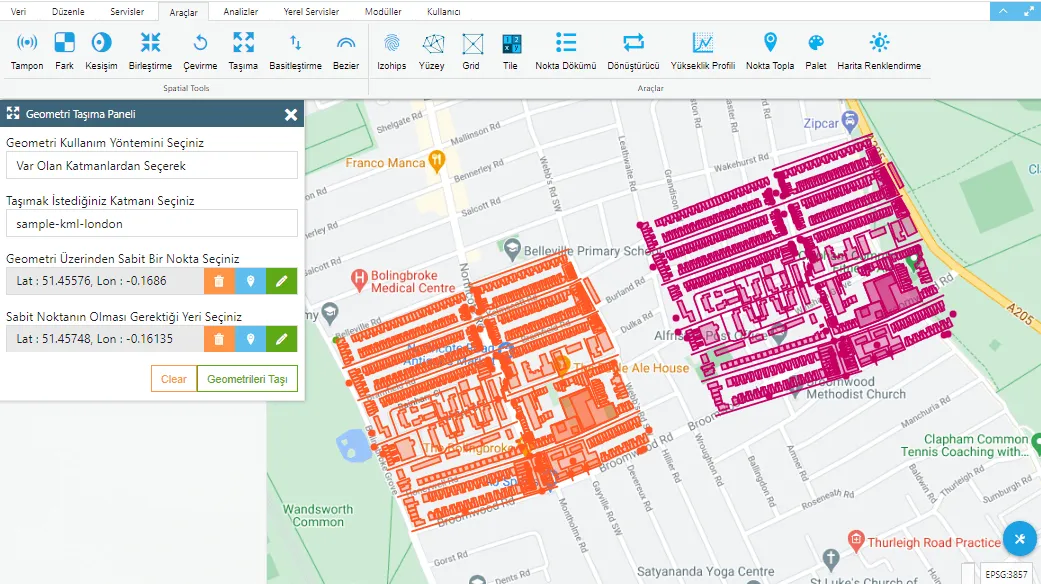
Task: Click the blue round tools button
Action: [1020, 539]
